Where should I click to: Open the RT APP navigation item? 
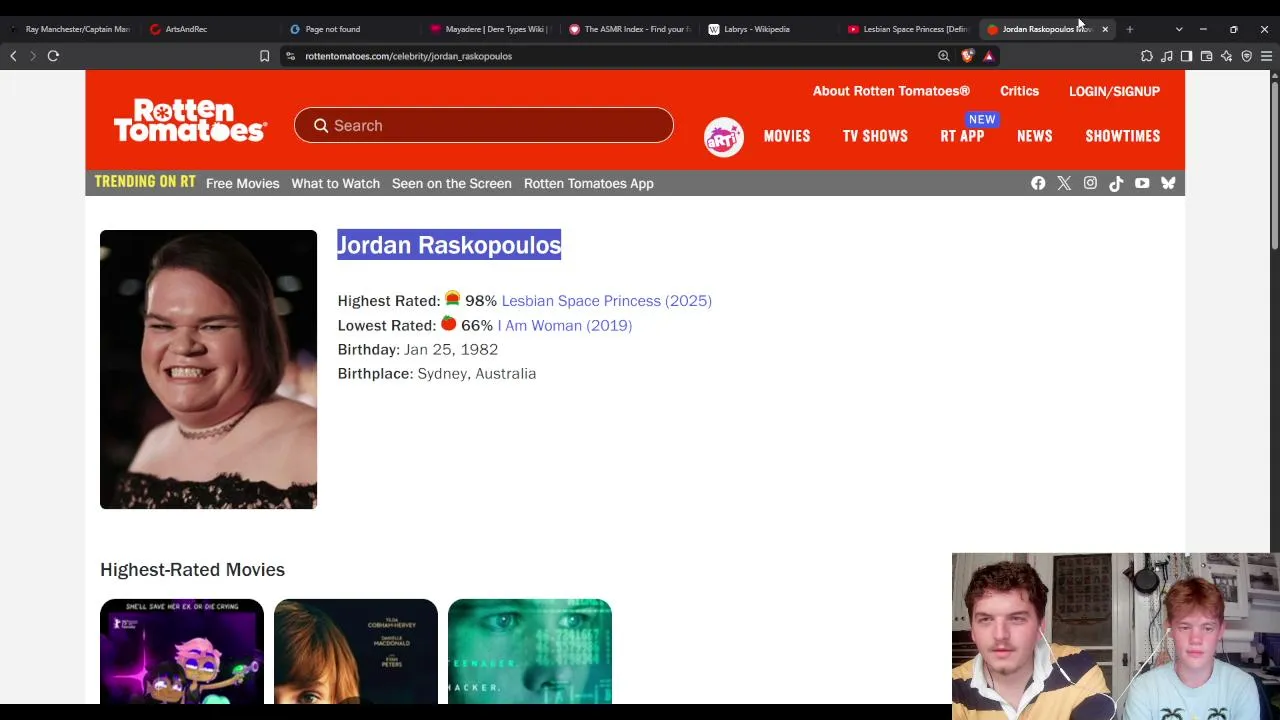[962, 136]
